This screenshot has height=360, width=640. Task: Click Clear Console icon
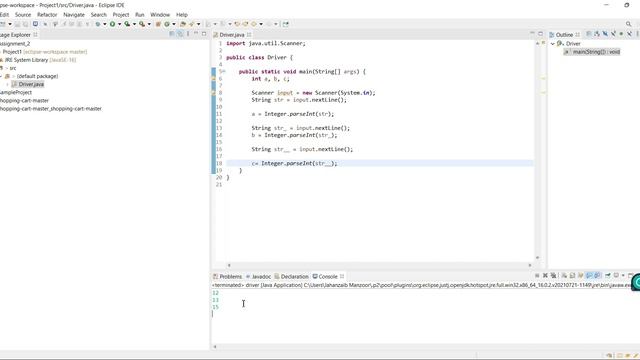pos(564,276)
